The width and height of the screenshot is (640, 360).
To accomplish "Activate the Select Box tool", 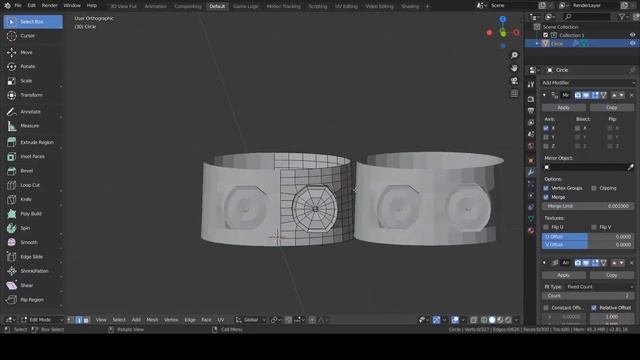I will pyautogui.click(x=33, y=22).
